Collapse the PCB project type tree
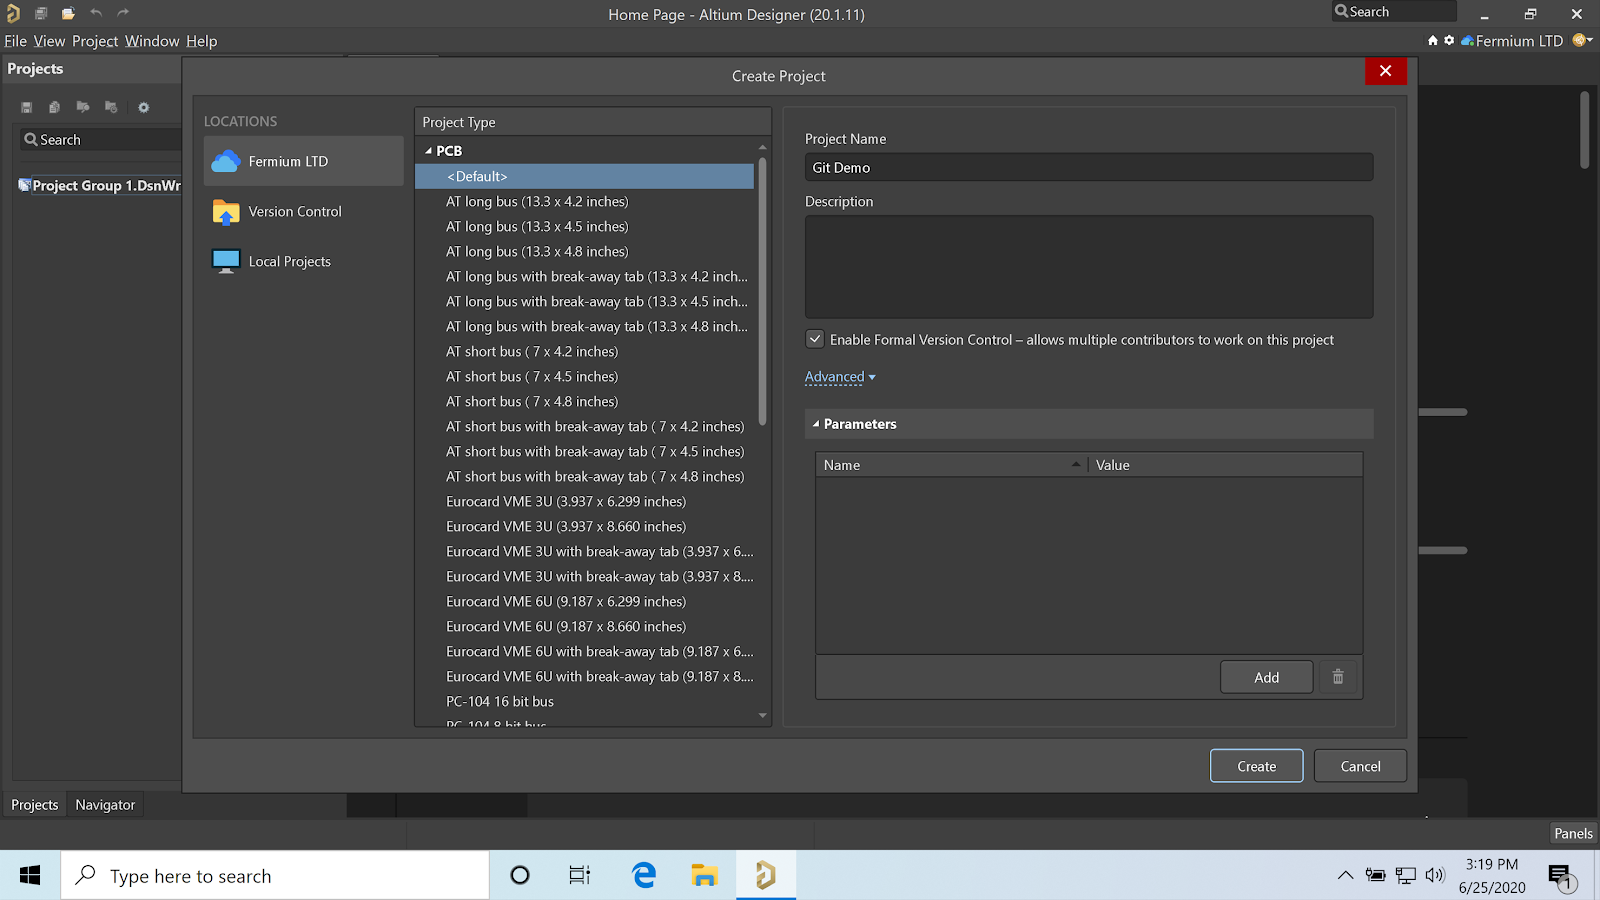The image size is (1600, 900). tap(430, 149)
